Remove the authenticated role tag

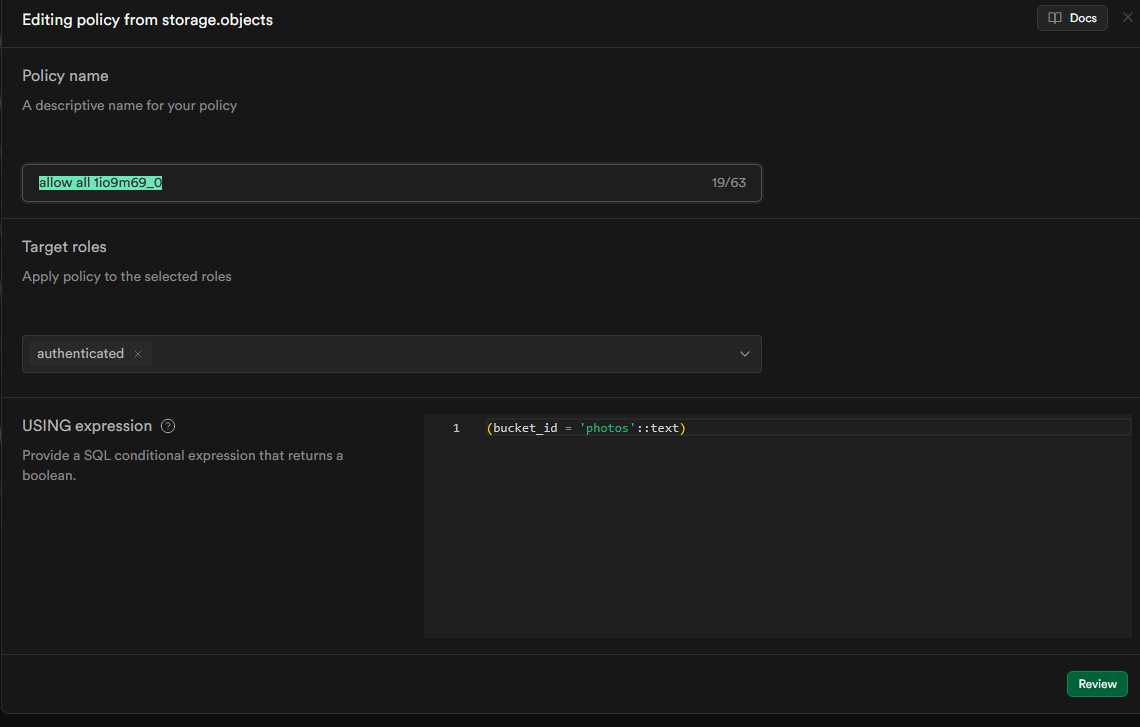[x=138, y=354]
